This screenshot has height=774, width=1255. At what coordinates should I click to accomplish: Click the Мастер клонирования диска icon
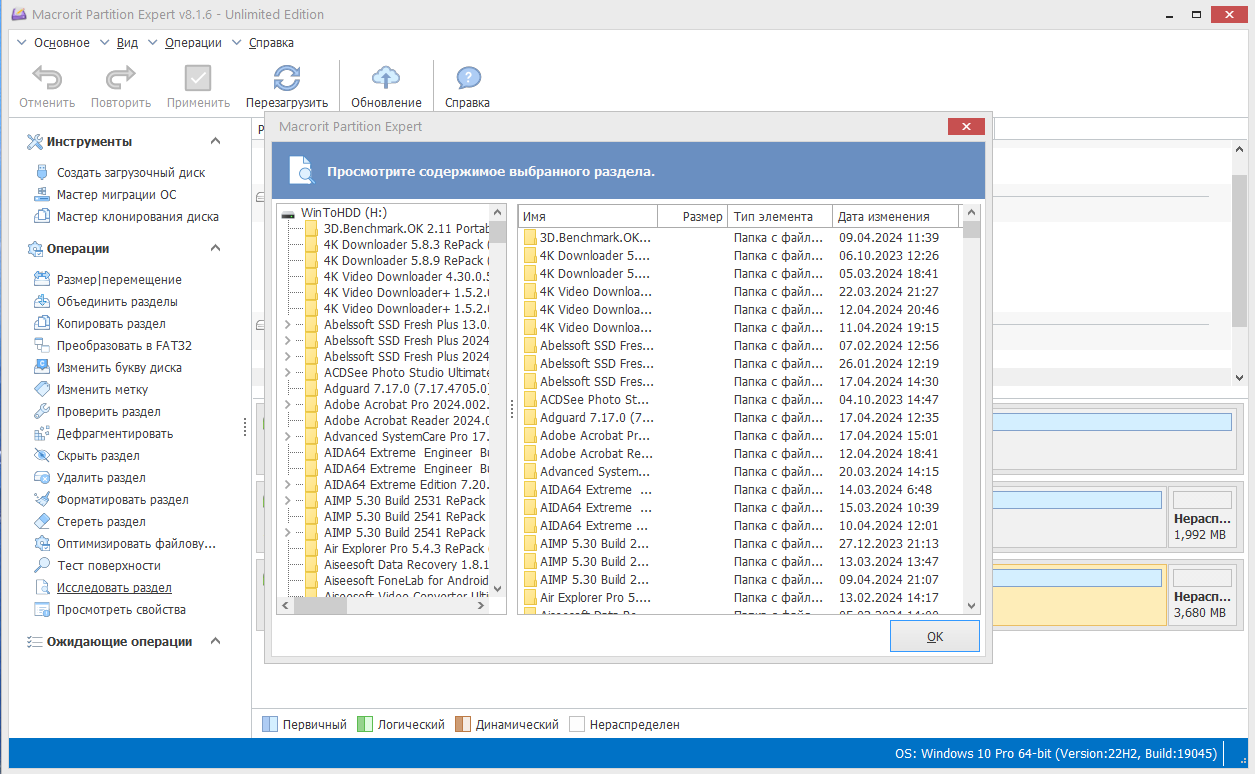pyautogui.click(x=42, y=217)
